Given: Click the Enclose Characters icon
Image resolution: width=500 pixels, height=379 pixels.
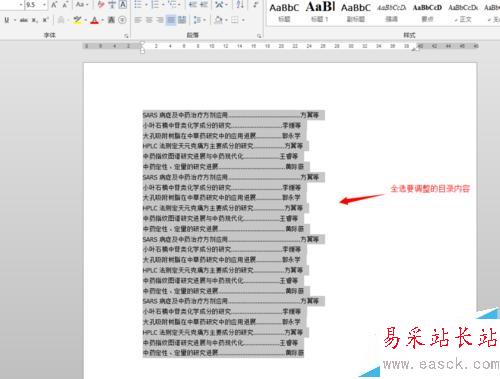Looking at the screenshot, I should pyautogui.click(x=122, y=20).
